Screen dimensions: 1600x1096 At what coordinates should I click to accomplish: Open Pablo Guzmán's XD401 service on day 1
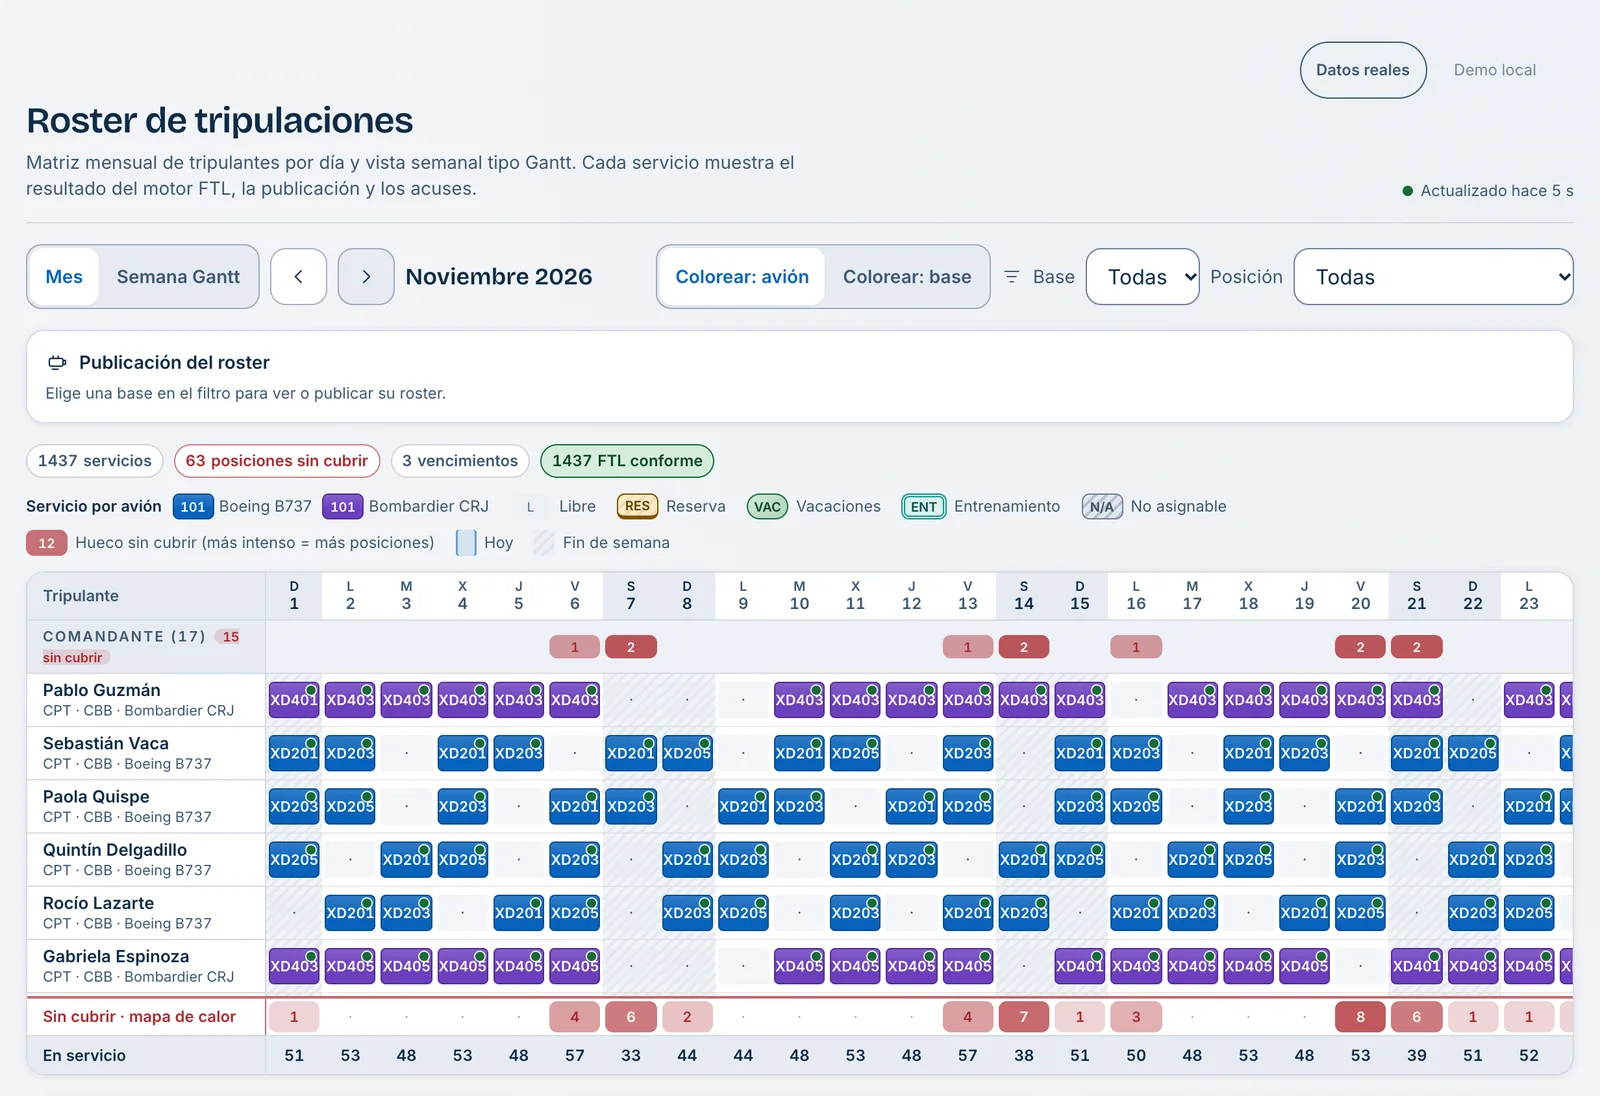(x=294, y=700)
